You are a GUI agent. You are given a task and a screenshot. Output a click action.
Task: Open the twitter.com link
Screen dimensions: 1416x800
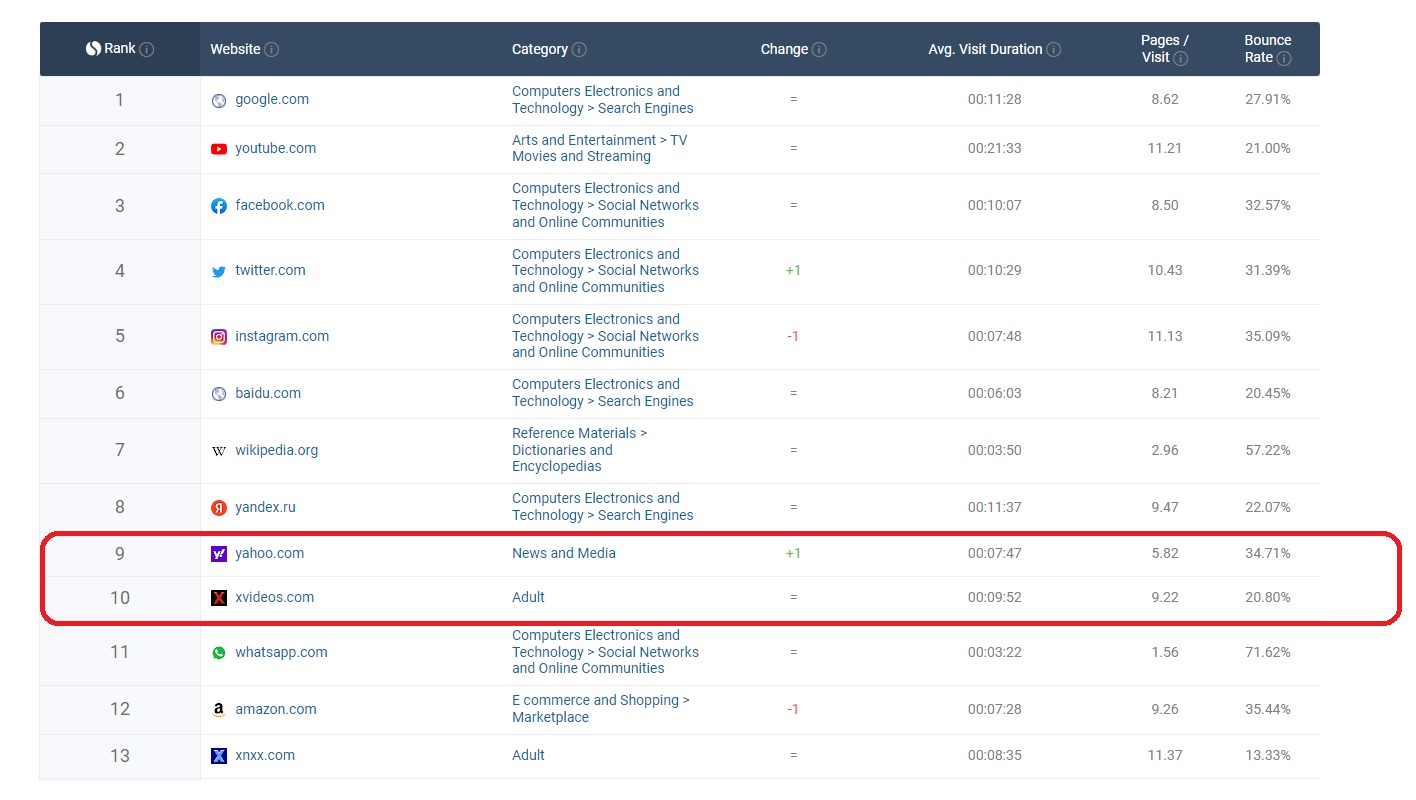[270, 271]
